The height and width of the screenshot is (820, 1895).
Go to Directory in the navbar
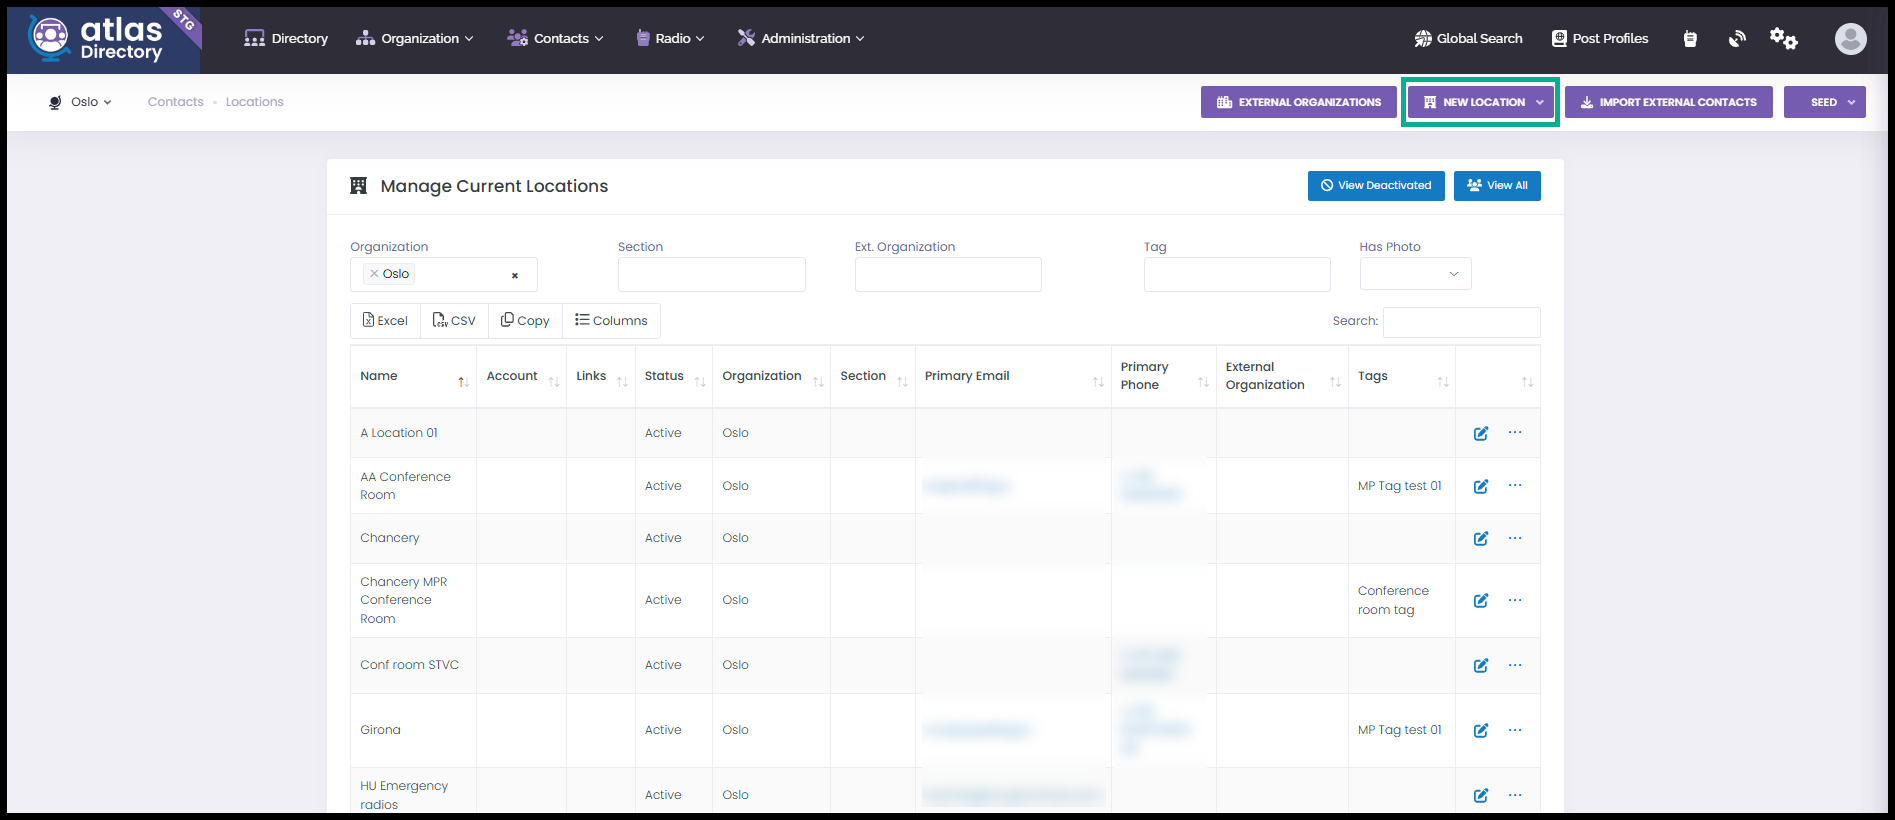pos(286,38)
